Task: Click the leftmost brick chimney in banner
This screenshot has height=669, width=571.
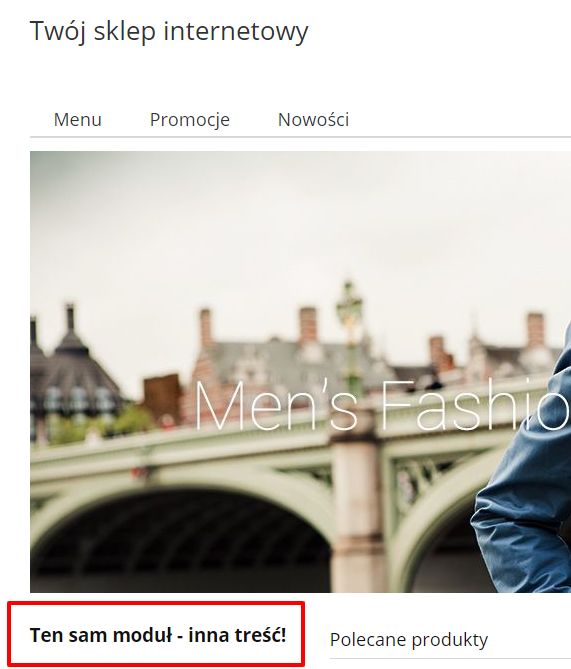Action: (x=206, y=329)
